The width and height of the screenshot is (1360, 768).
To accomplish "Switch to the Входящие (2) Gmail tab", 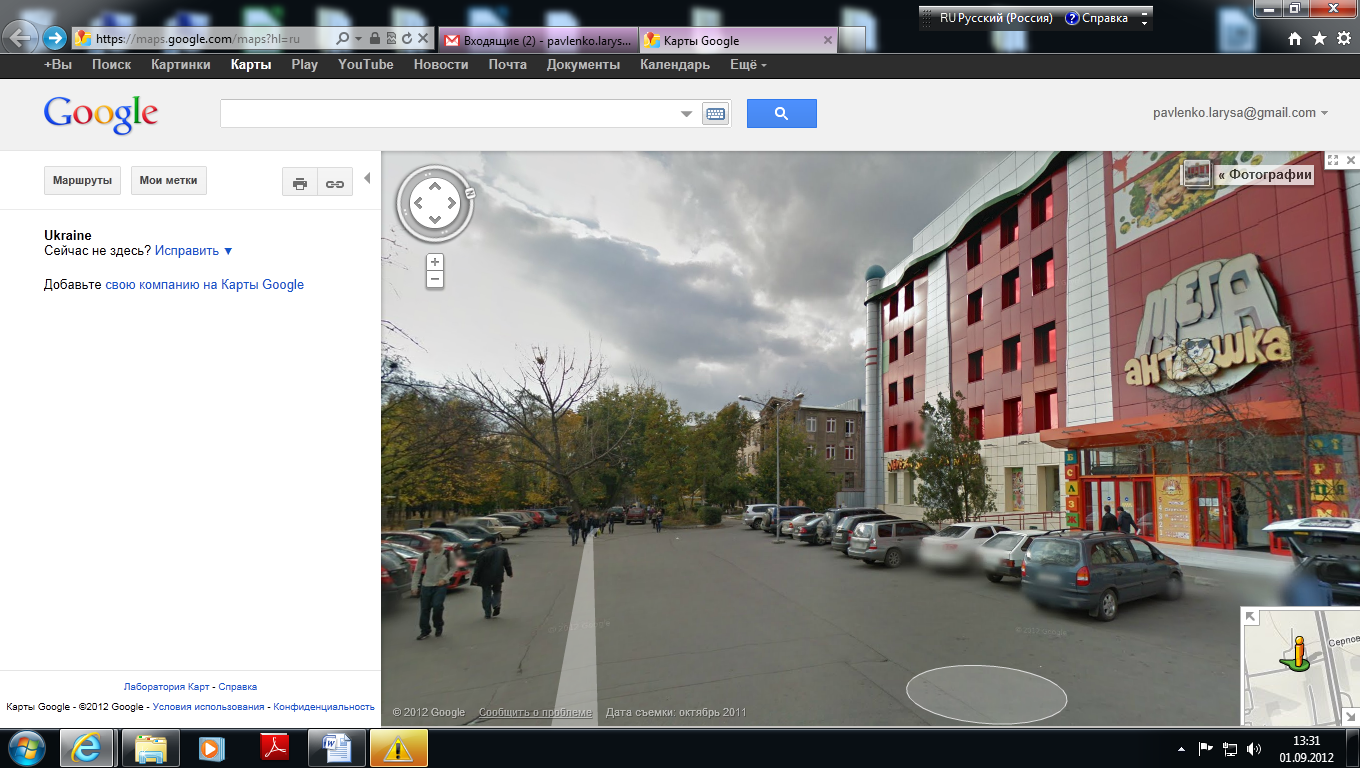I will (x=538, y=40).
